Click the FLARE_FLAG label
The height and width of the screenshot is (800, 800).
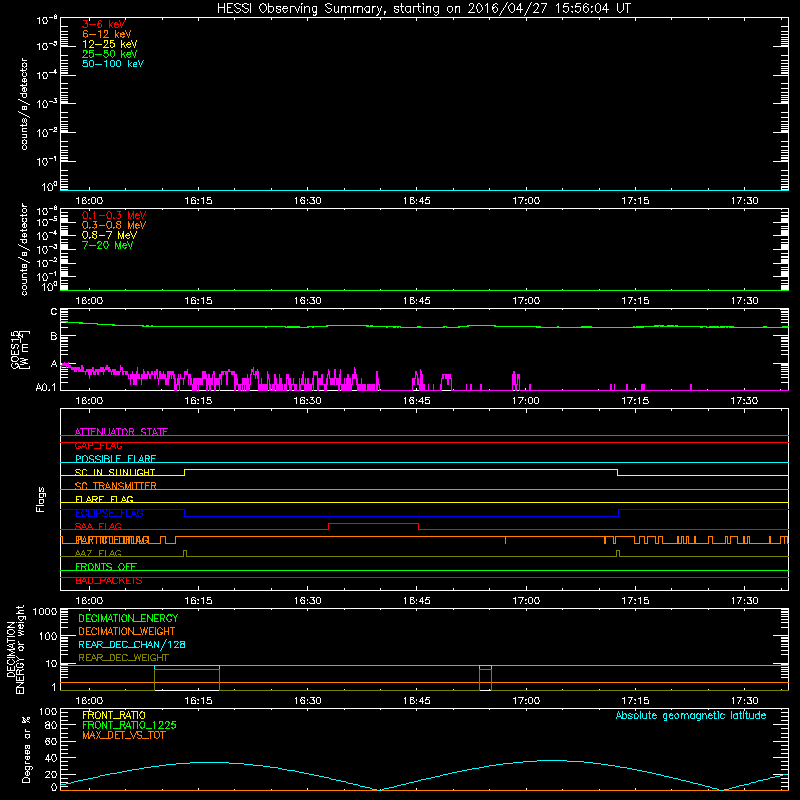tap(104, 499)
